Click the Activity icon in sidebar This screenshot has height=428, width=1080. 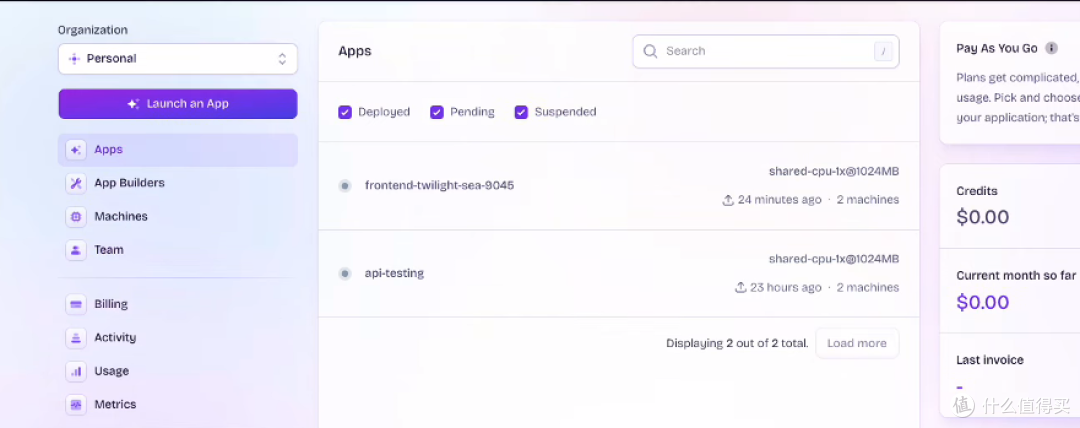[76, 338]
